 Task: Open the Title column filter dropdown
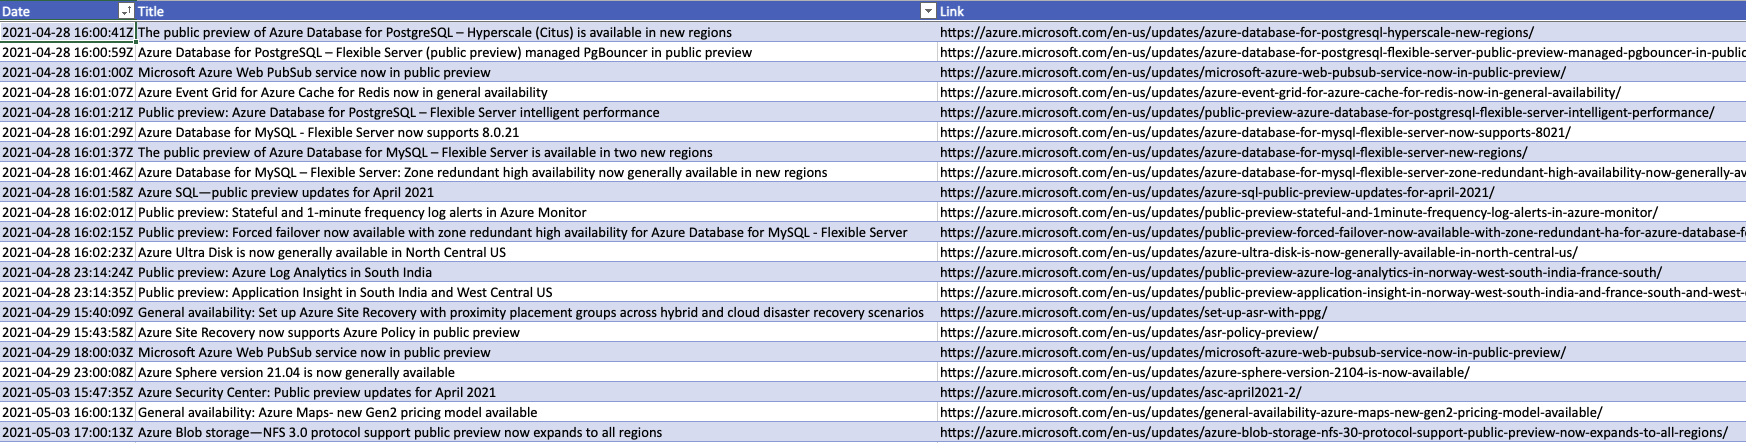click(x=927, y=11)
